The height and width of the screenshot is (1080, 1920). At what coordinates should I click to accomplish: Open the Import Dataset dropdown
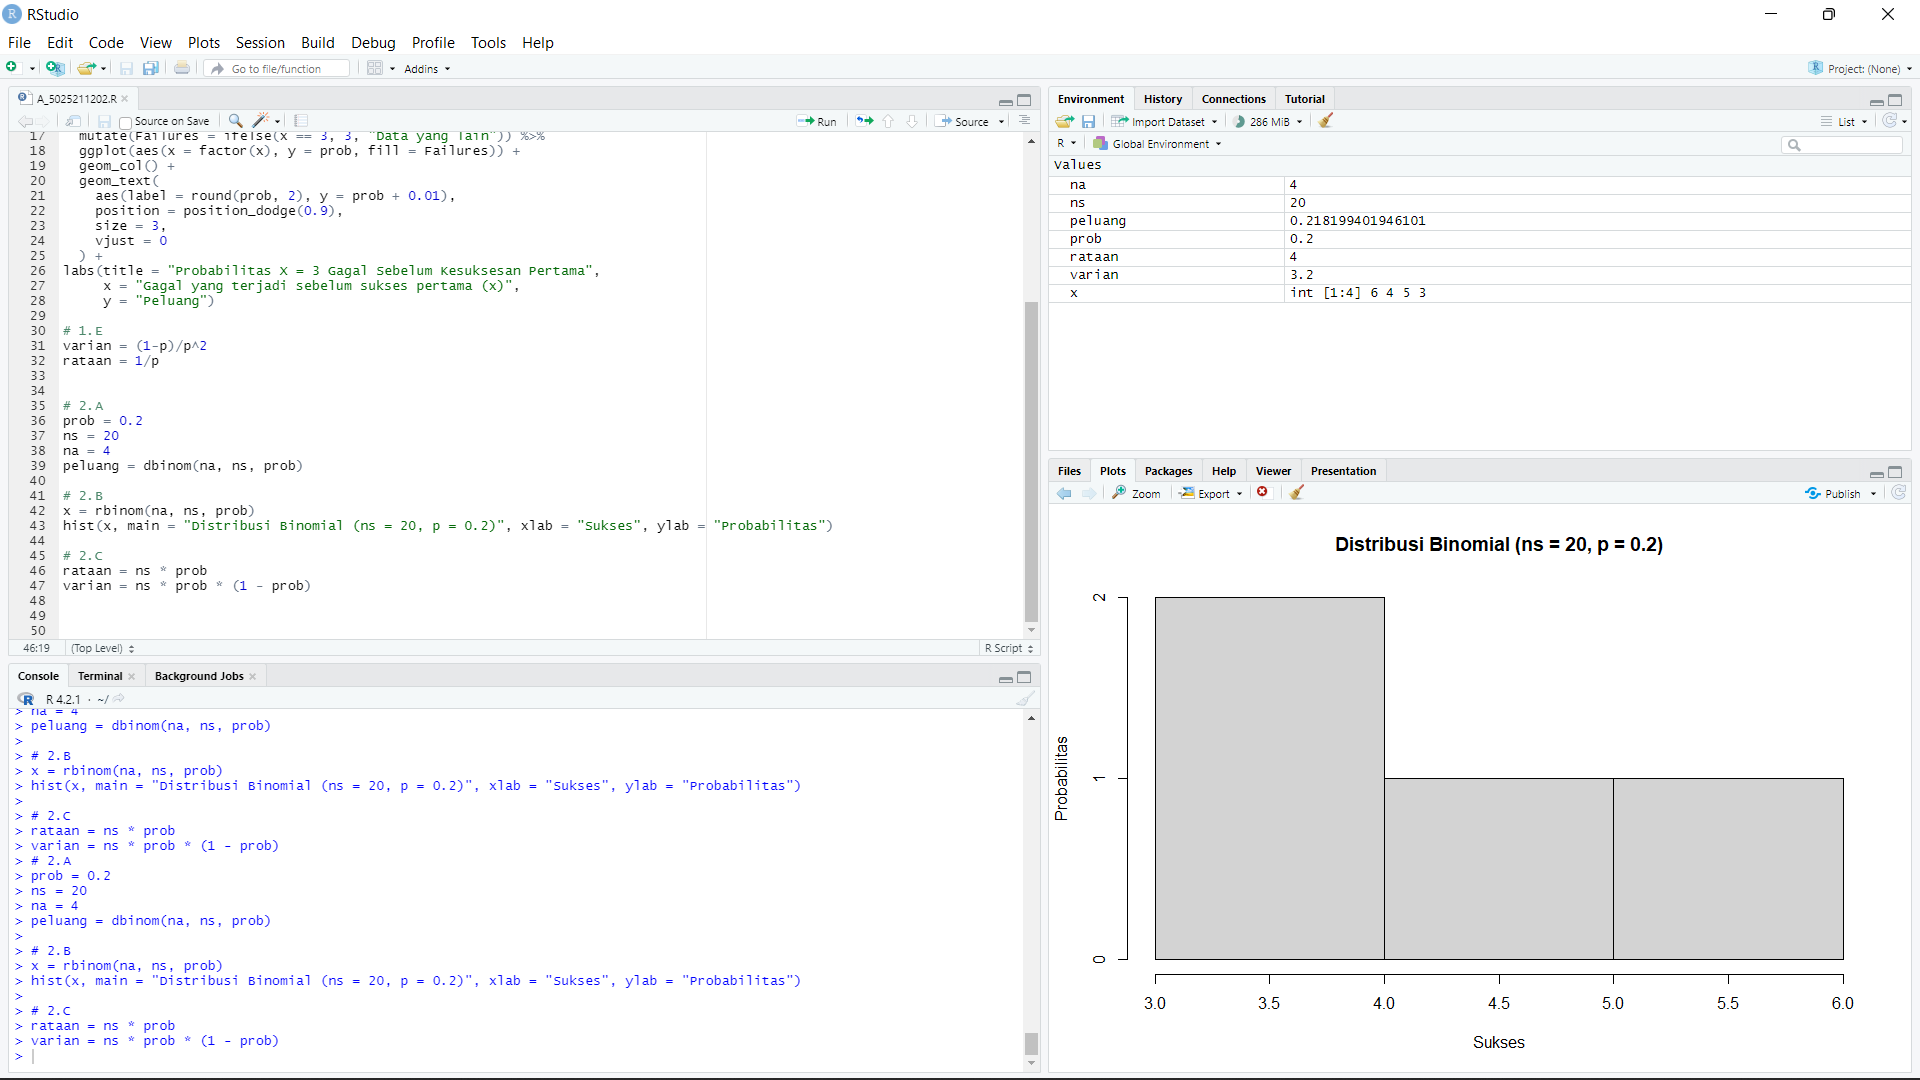[x=1164, y=121]
